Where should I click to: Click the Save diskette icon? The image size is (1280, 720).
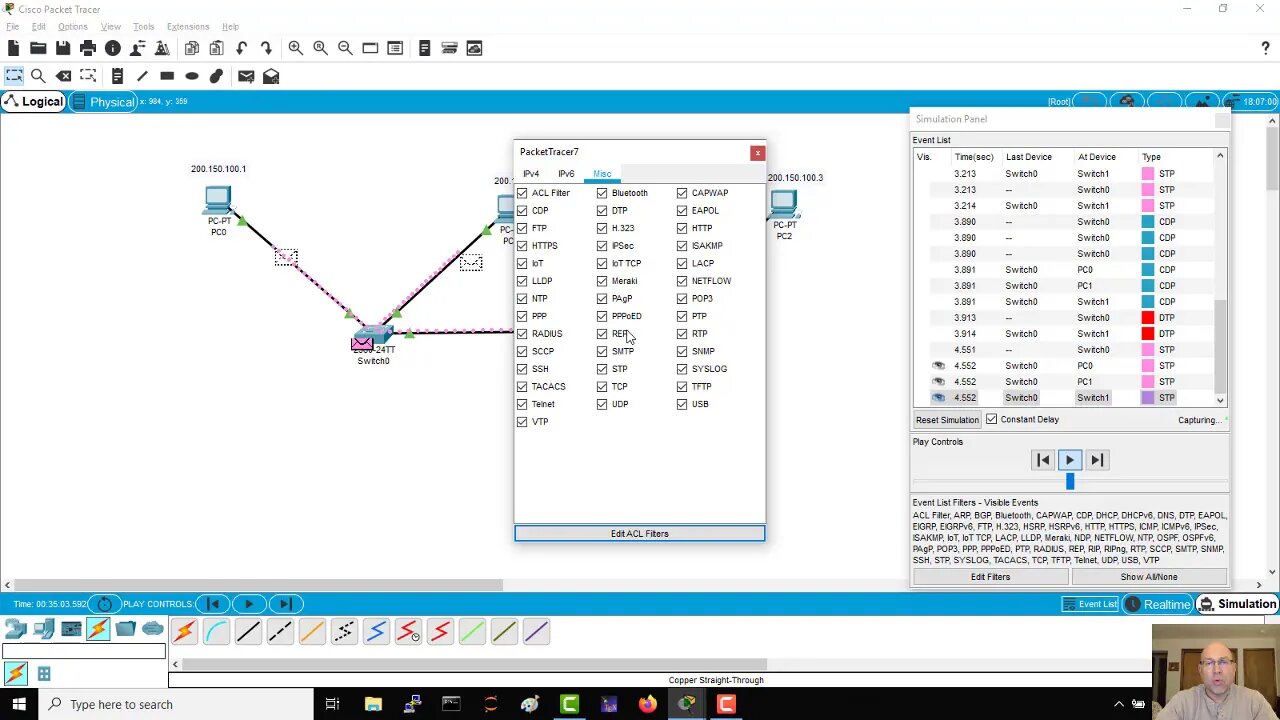click(63, 48)
